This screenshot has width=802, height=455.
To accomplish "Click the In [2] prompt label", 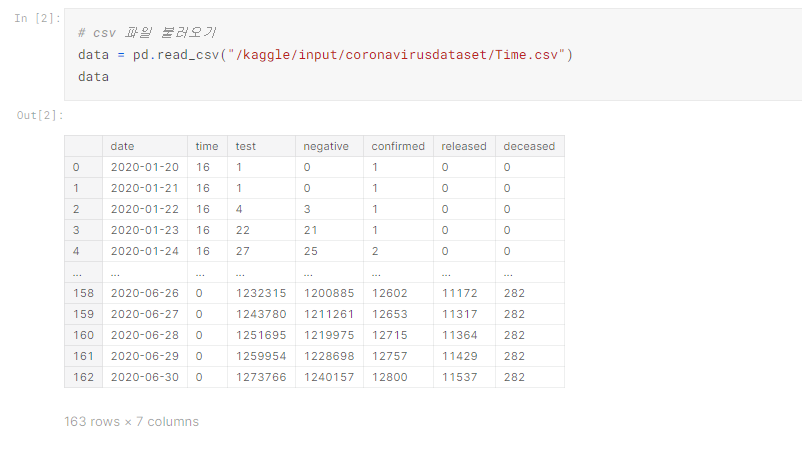I will tap(37, 18).
